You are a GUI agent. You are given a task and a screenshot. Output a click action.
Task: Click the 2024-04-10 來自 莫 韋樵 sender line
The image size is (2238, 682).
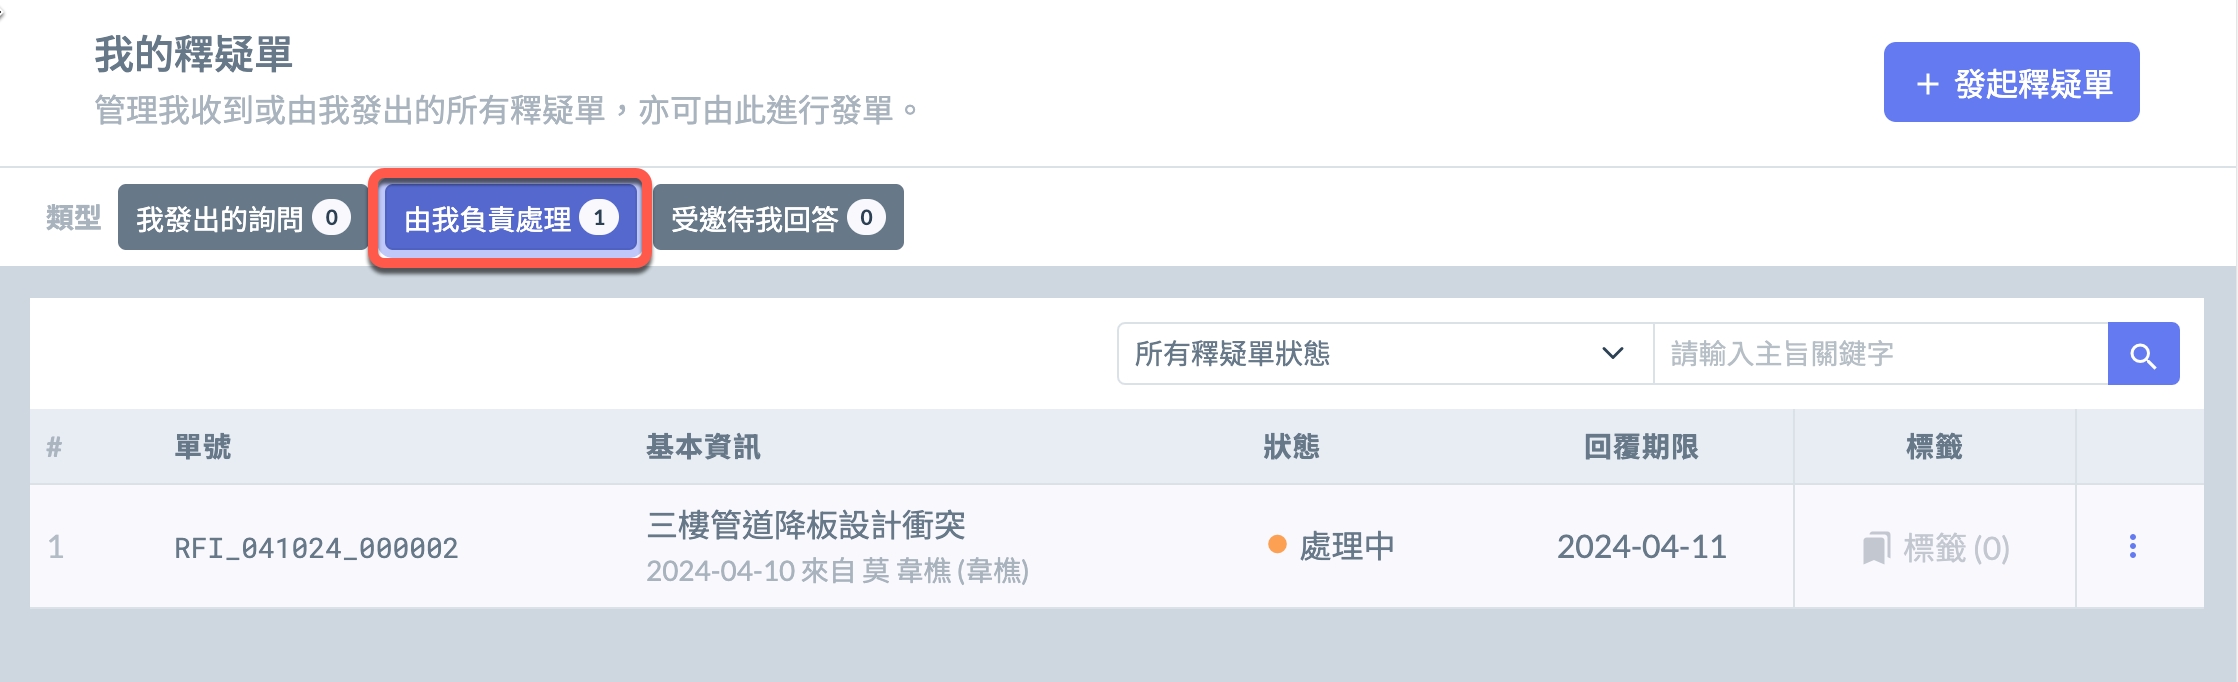[x=837, y=571]
